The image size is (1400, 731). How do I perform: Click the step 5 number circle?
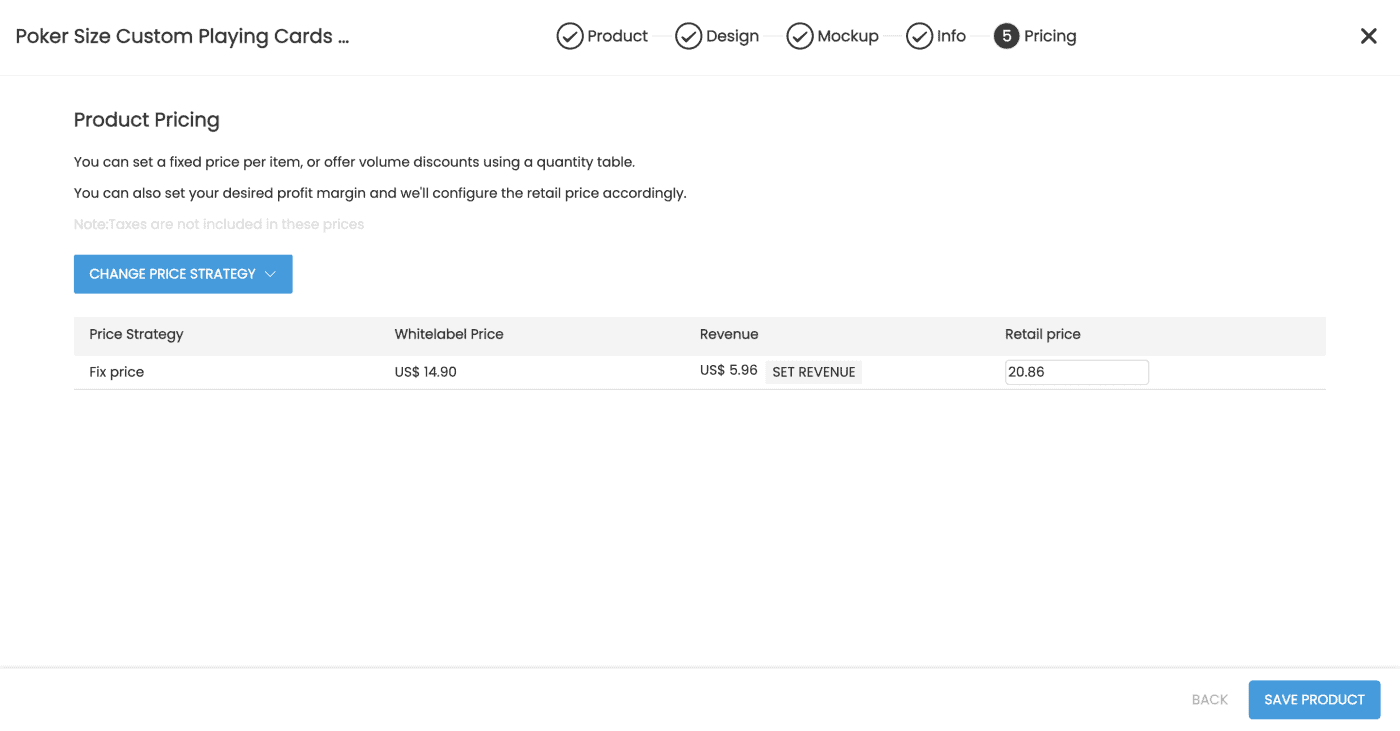click(x=1006, y=37)
